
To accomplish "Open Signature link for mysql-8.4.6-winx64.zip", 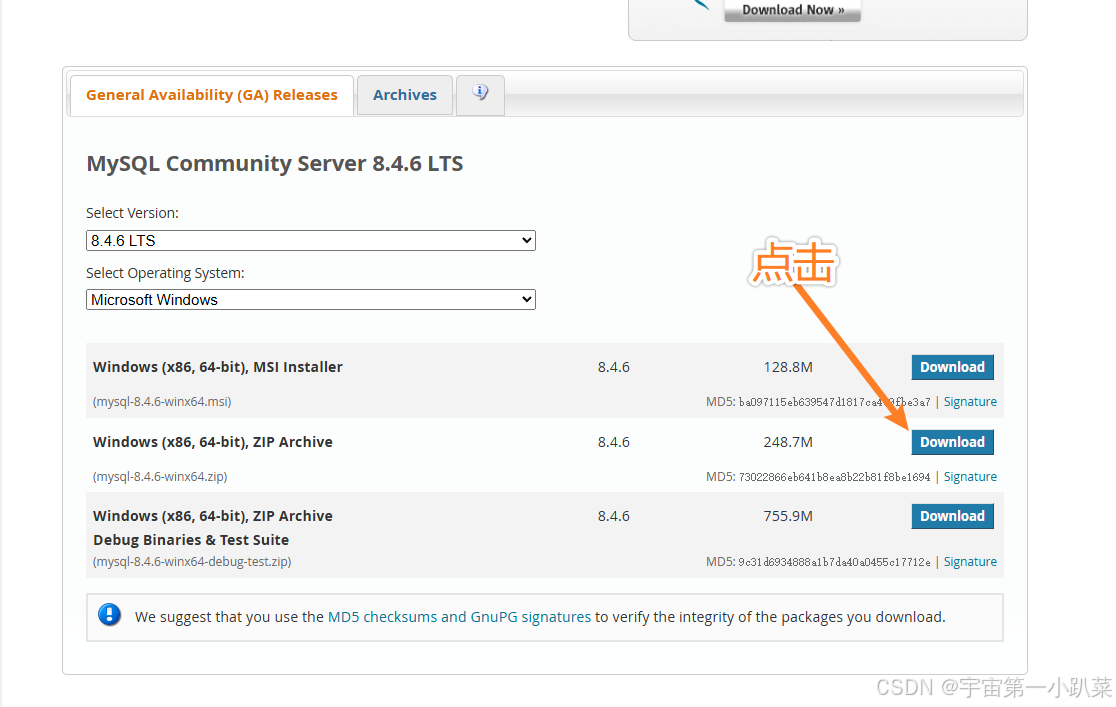I will point(970,477).
